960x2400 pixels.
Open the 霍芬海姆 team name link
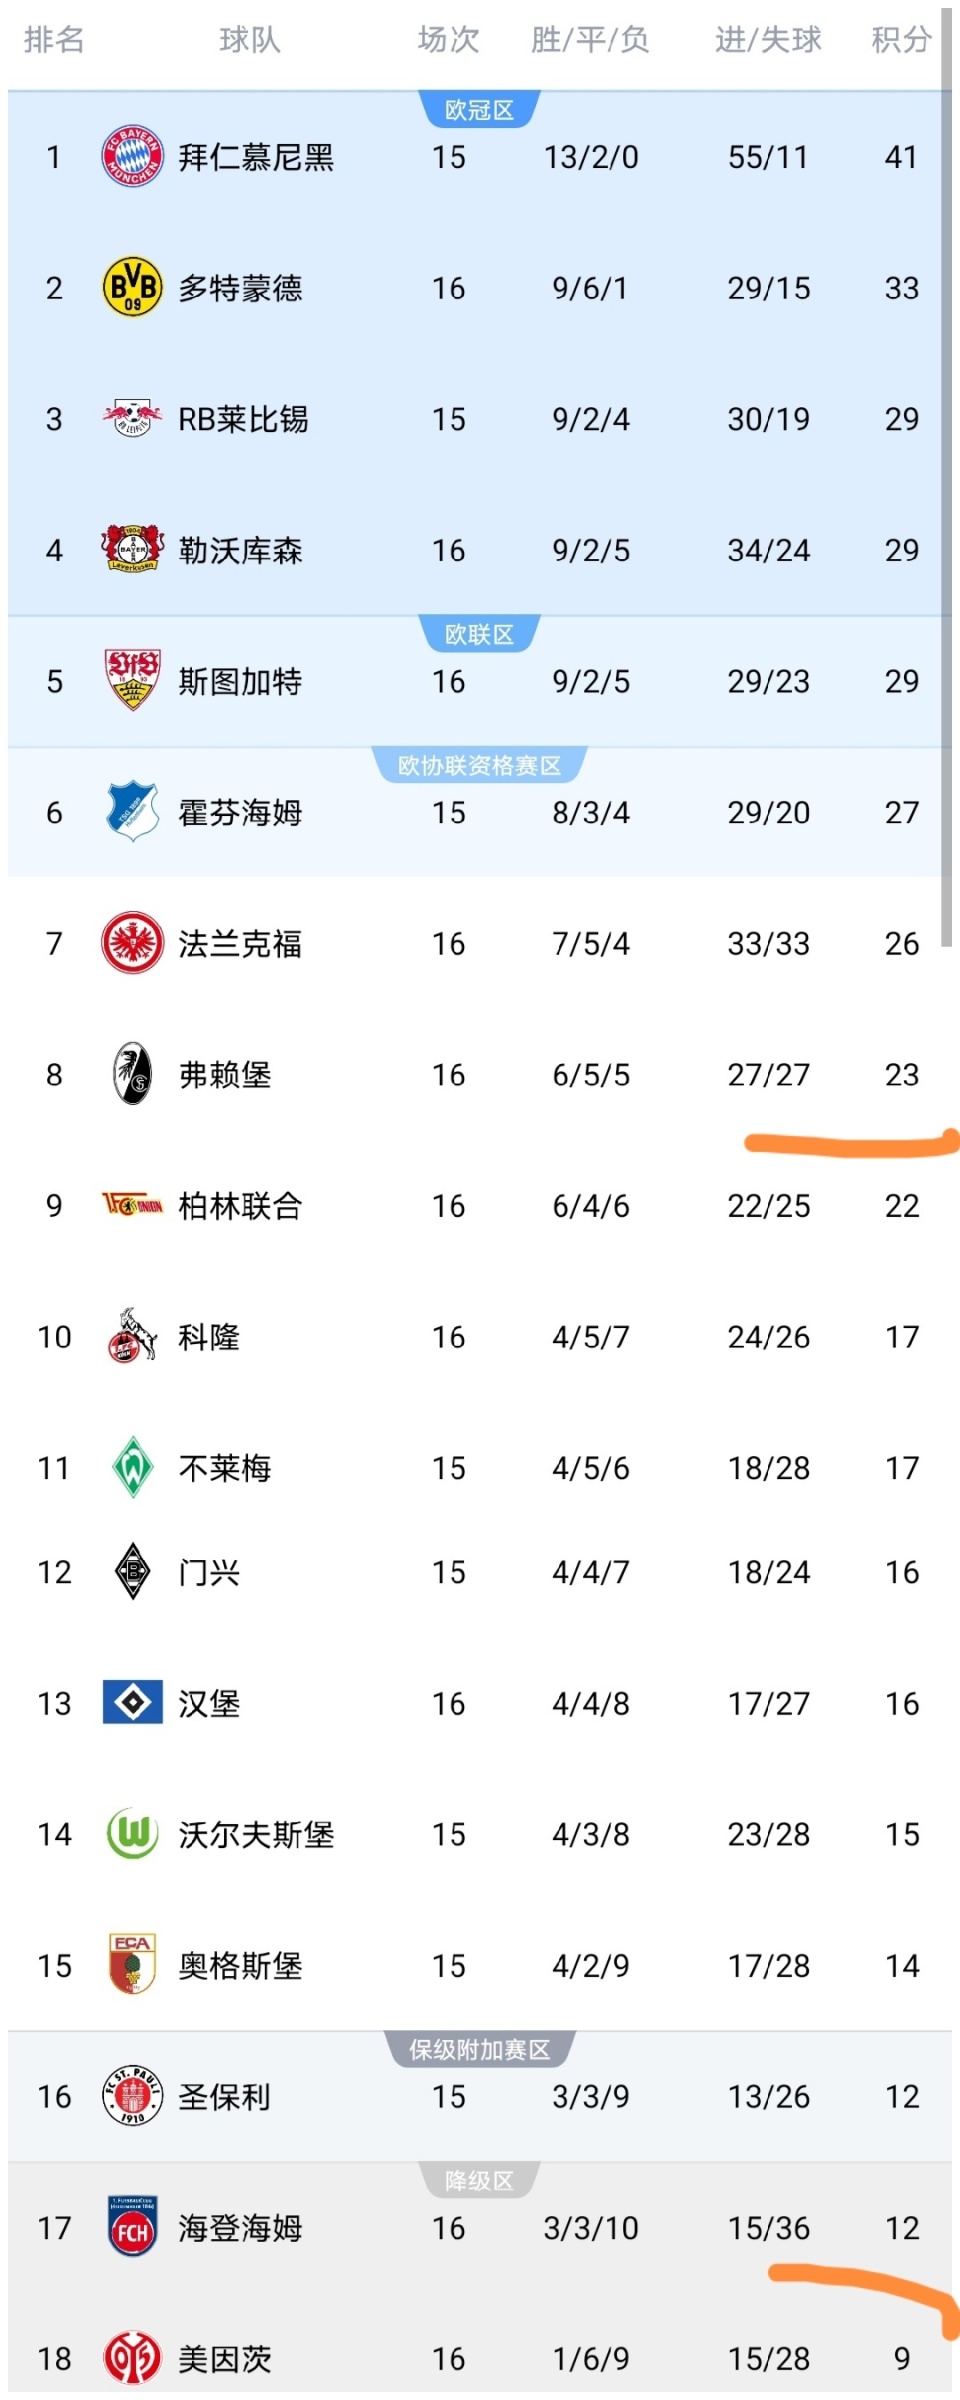coord(240,813)
